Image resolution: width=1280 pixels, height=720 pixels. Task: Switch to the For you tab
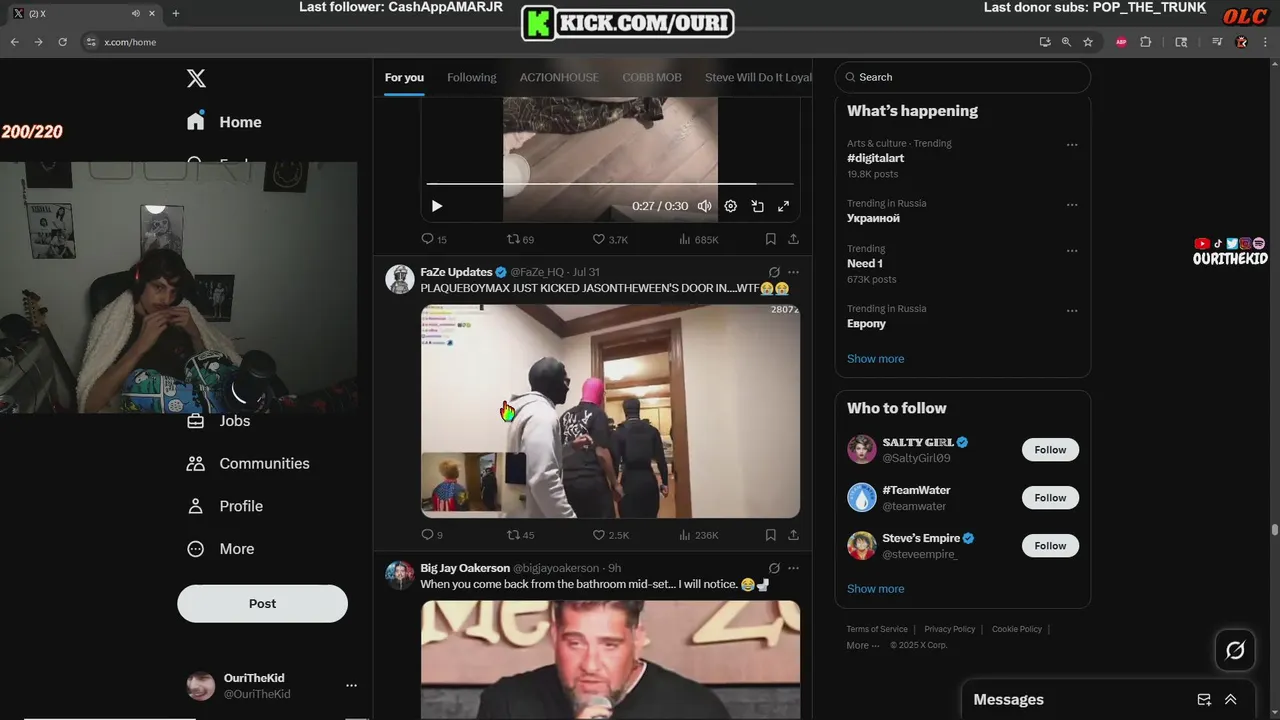(x=404, y=77)
